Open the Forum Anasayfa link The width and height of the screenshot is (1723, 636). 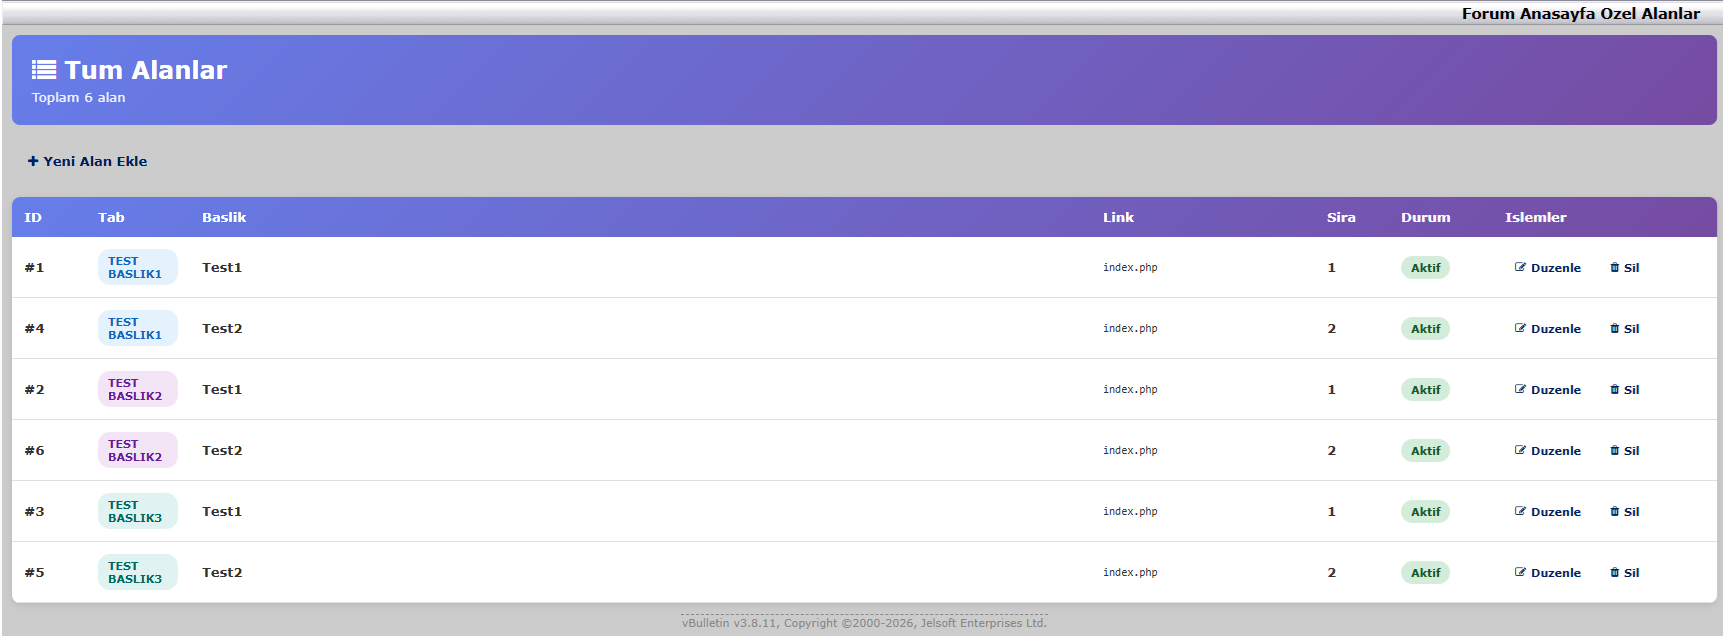(x=1530, y=14)
